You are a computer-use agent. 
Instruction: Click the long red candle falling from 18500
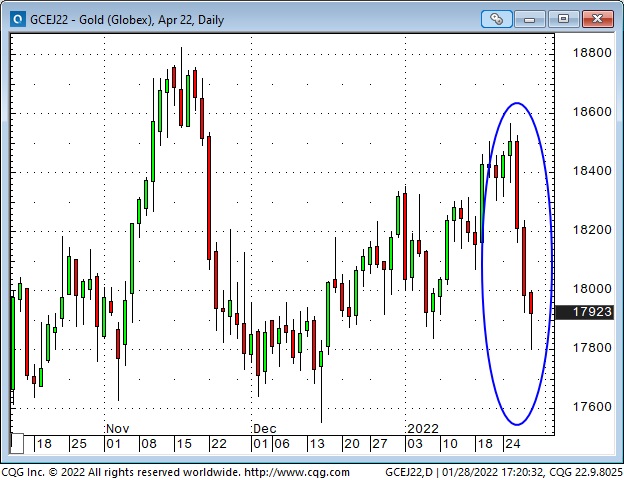pyautogui.click(x=517, y=185)
